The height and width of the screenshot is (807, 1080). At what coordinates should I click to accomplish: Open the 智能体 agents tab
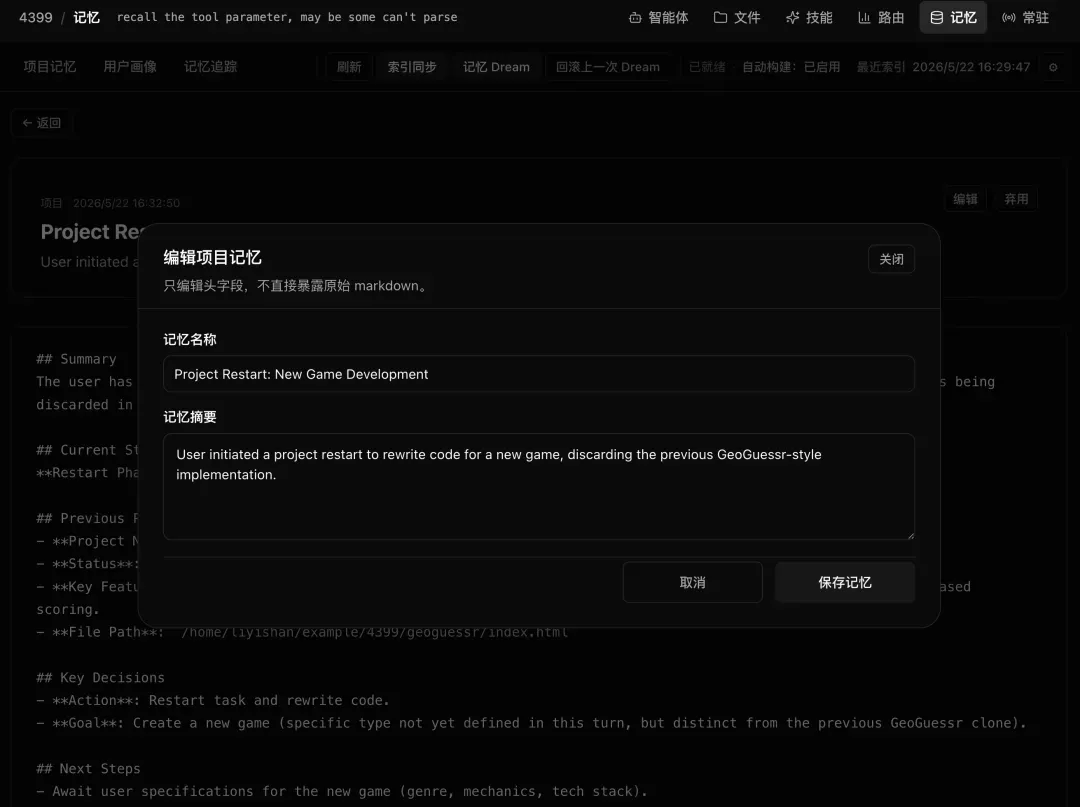(x=658, y=17)
